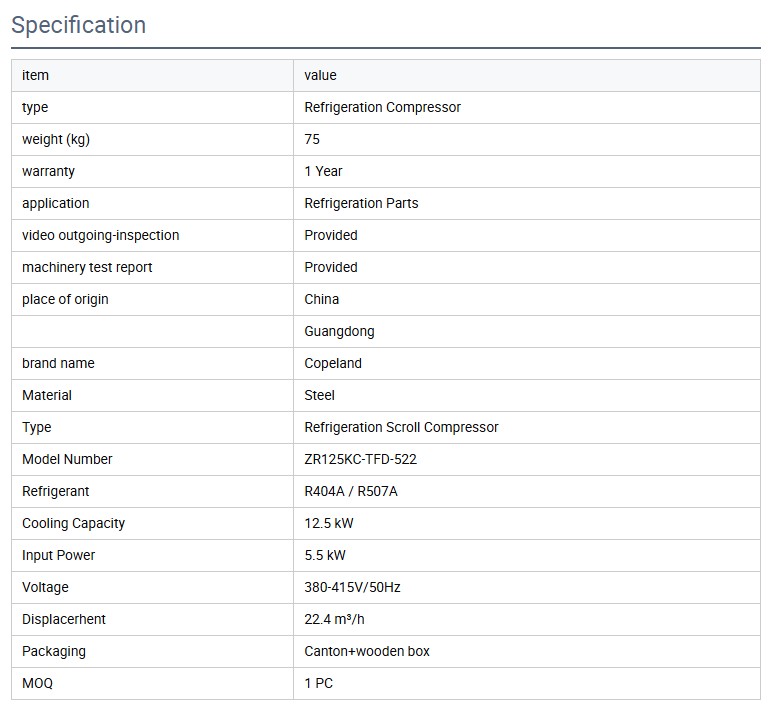Select the Refrigeration Parts application value
The height and width of the screenshot is (708, 771).
click(361, 203)
